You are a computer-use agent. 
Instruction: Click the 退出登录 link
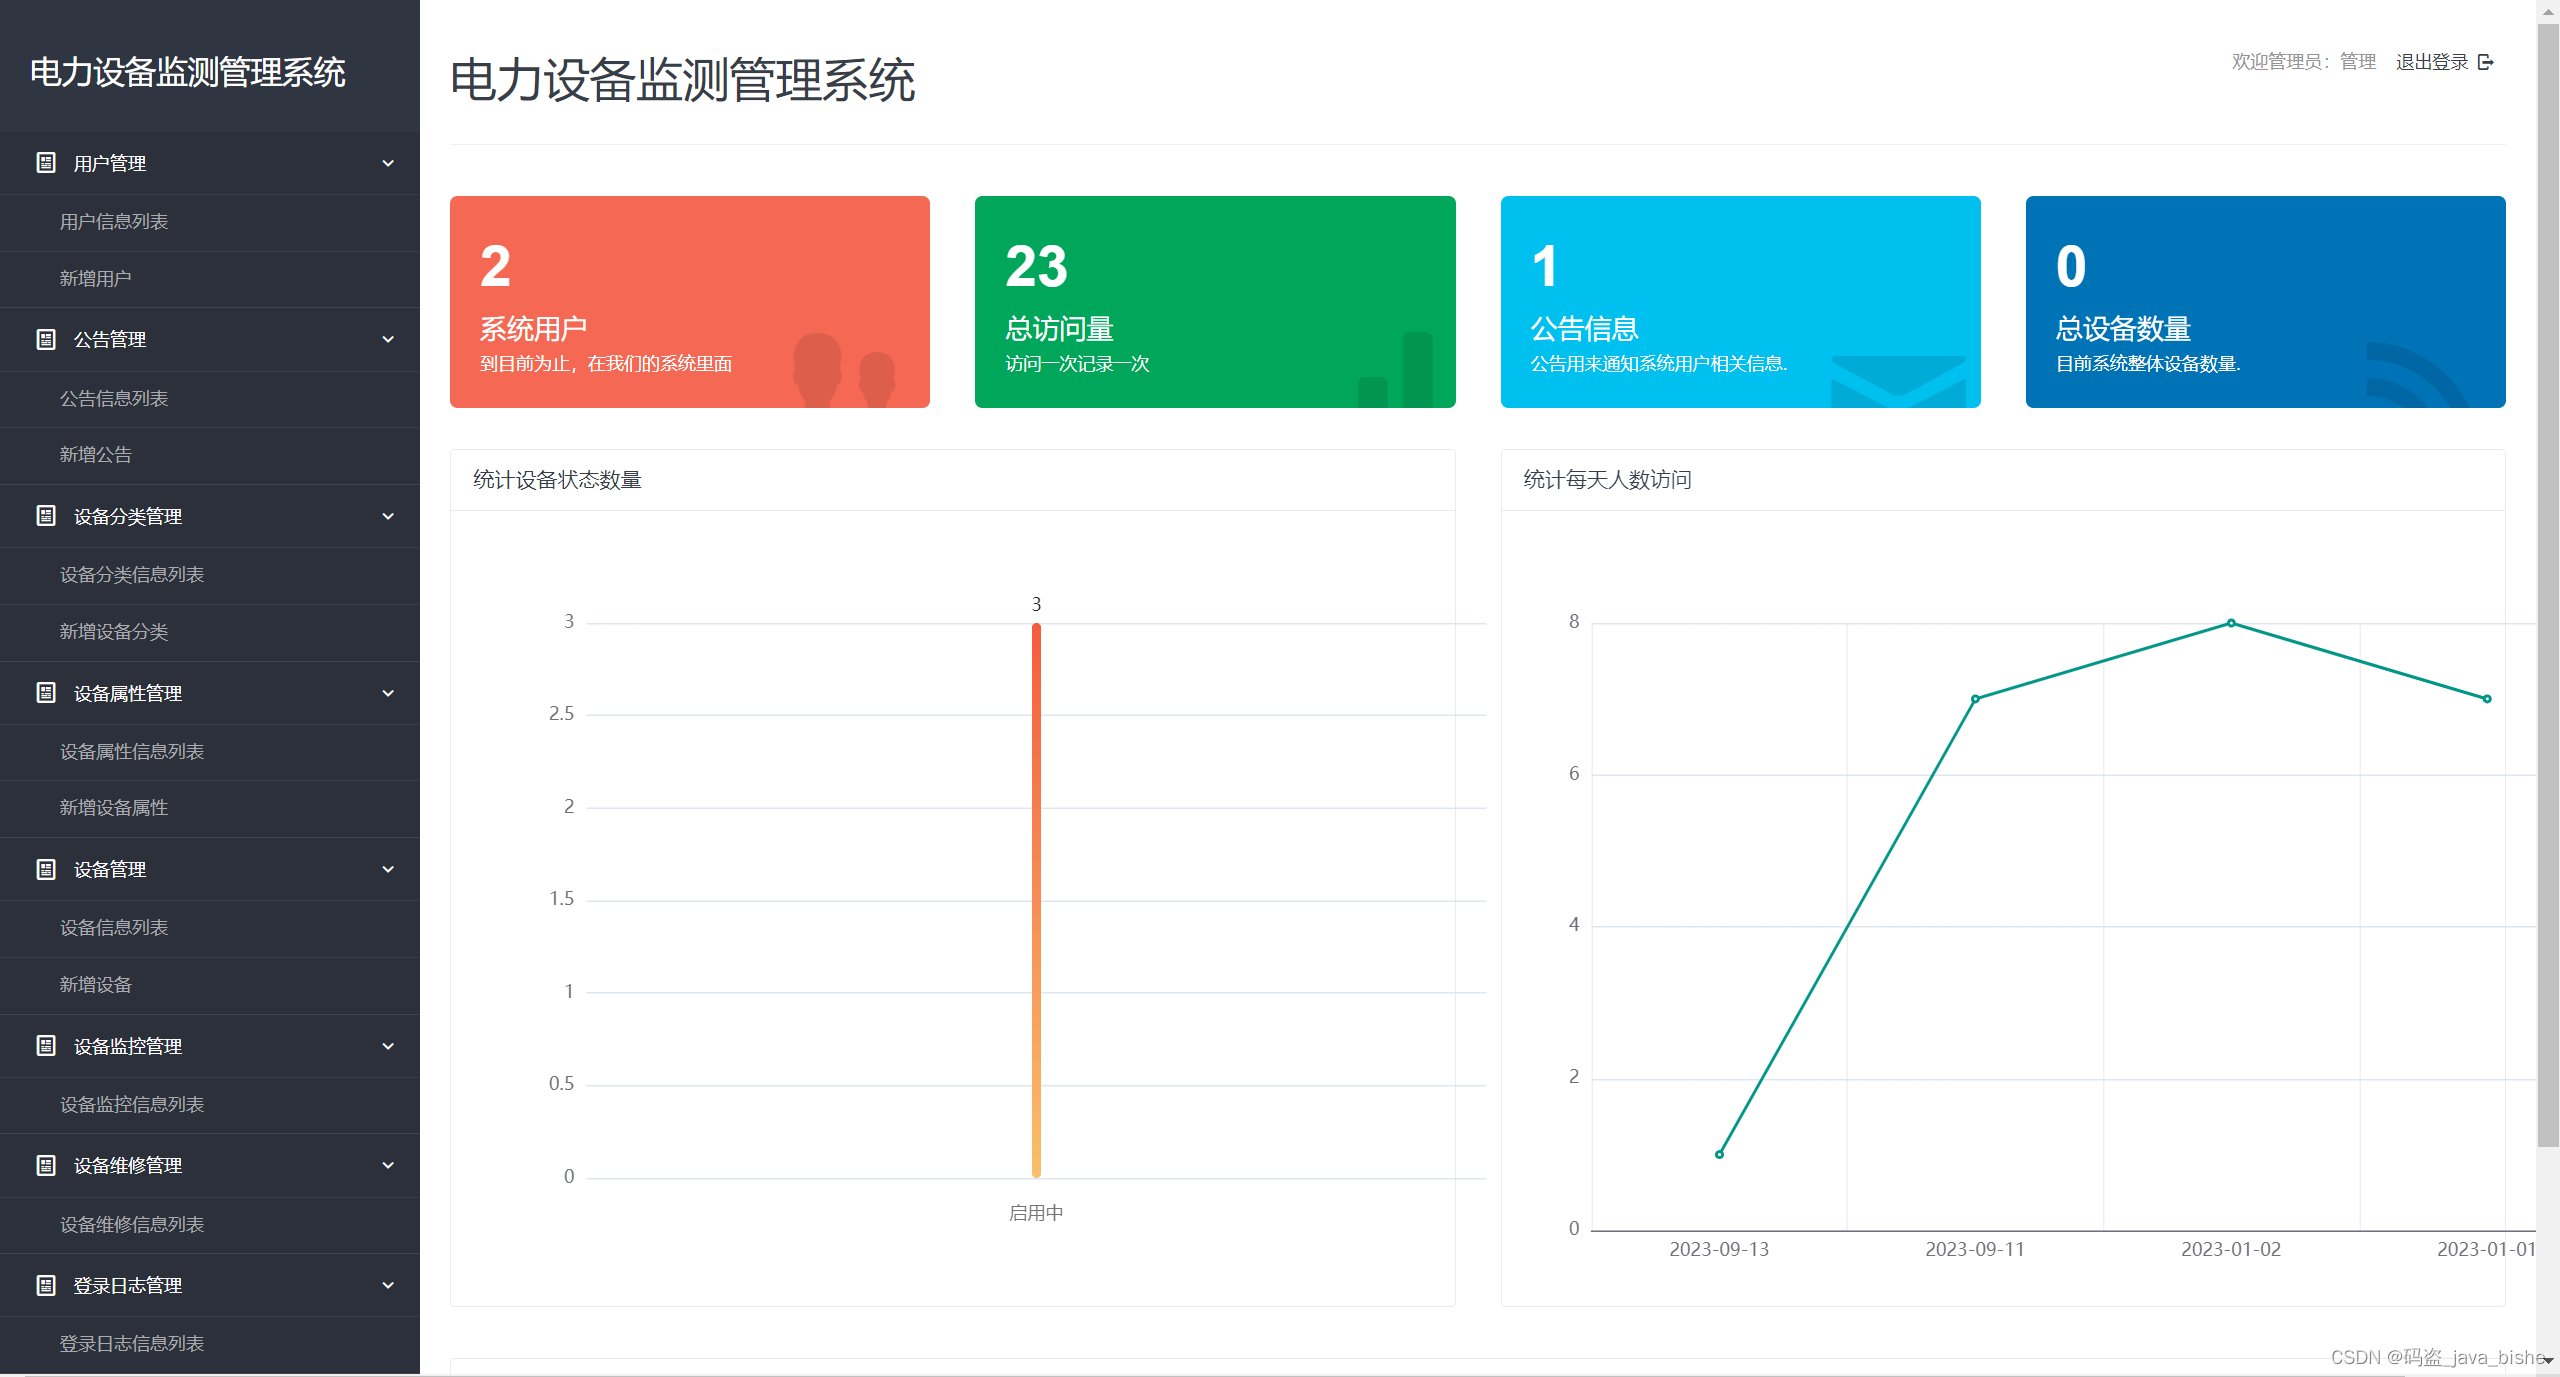click(2432, 62)
